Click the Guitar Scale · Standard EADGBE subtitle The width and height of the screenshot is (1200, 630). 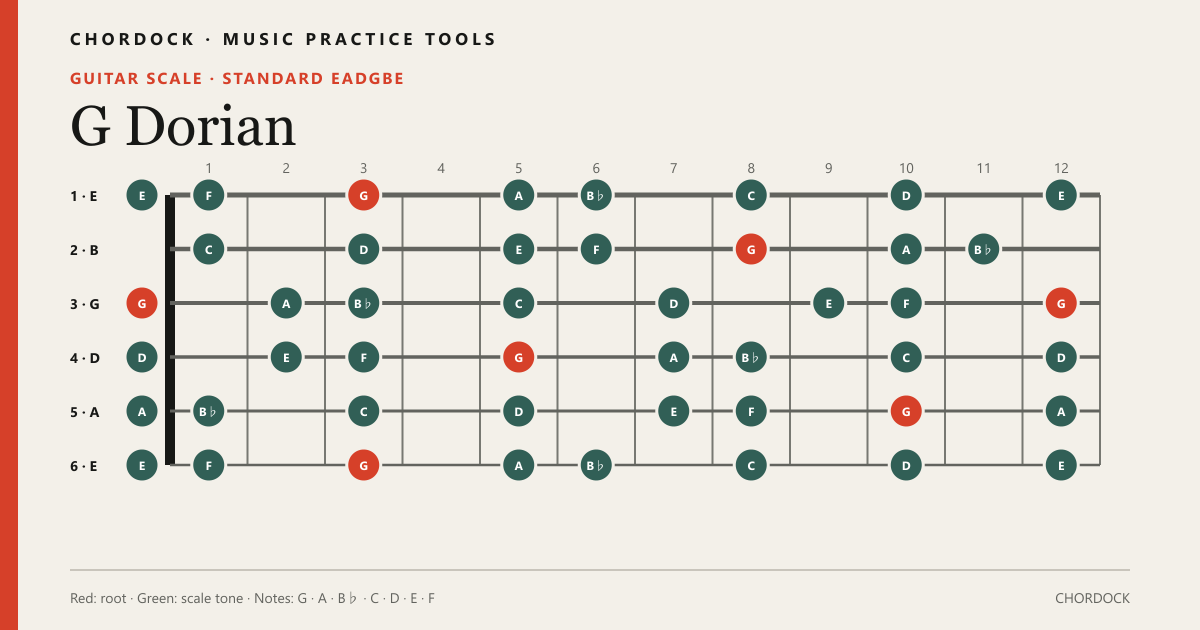pyautogui.click(x=237, y=78)
